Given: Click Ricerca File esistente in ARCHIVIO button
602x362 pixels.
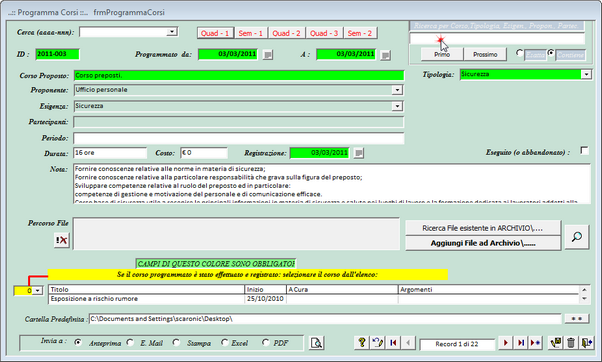Looking at the screenshot, I should pyautogui.click(x=483, y=228).
